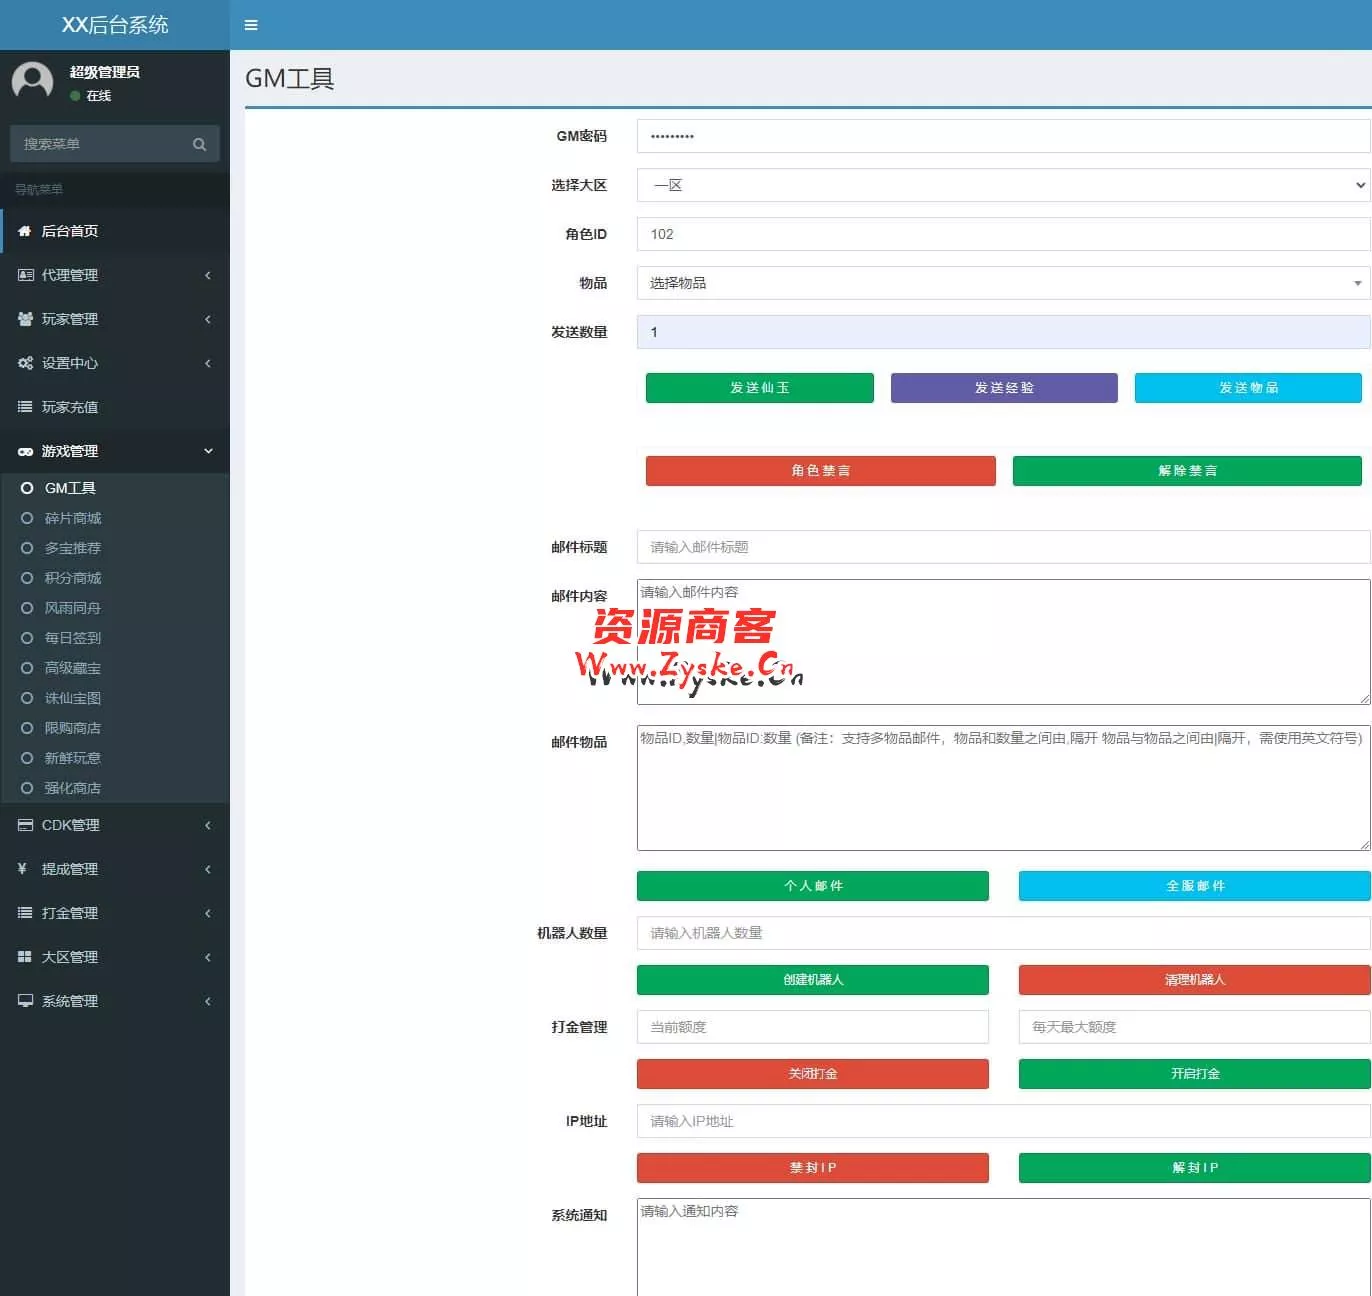Click the grid icon beside 大区管理
This screenshot has height=1296, width=1372.
(x=25, y=957)
